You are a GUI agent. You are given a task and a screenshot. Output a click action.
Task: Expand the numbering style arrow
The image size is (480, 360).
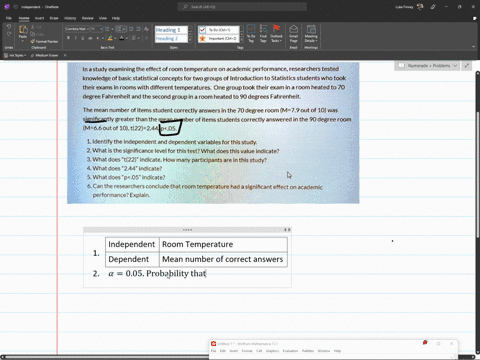125,29
